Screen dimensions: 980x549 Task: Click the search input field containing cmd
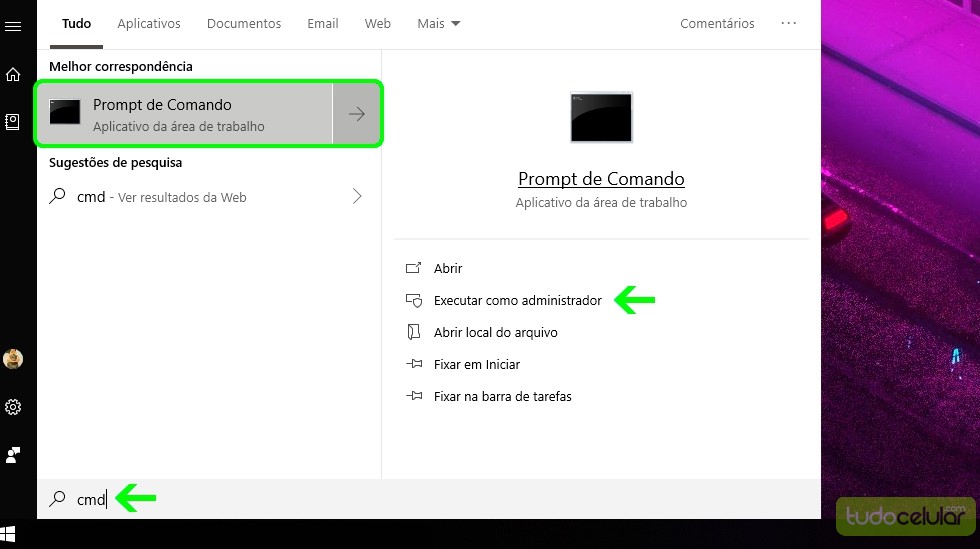(250, 499)
